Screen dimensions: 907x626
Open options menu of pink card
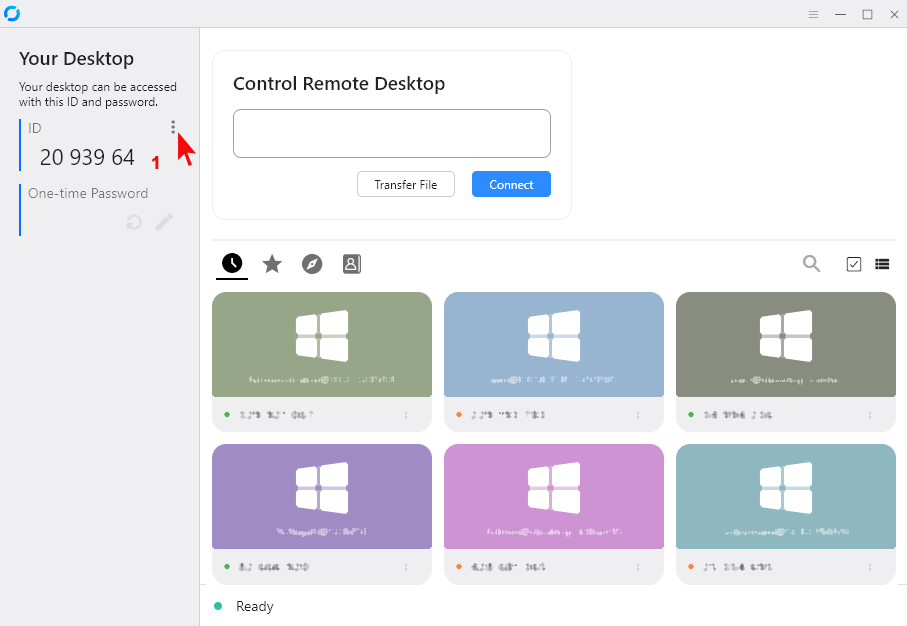638,567
